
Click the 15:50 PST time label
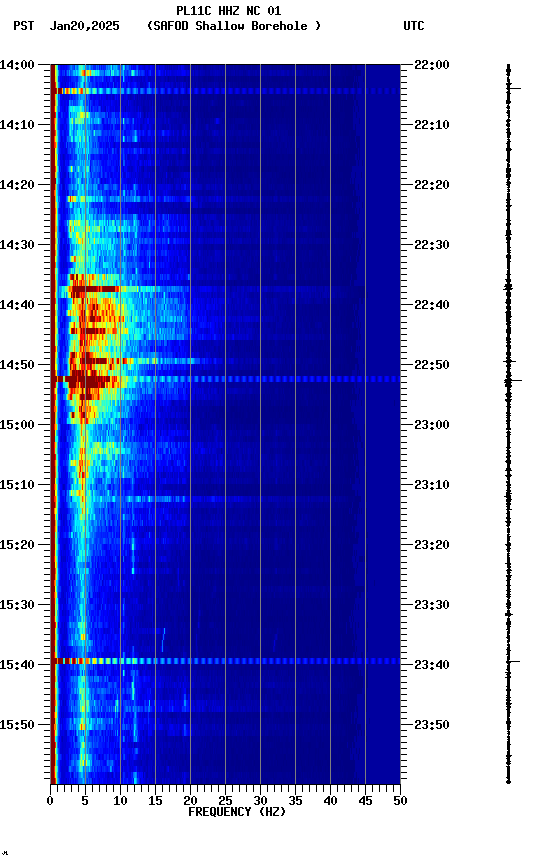[17, 725]
